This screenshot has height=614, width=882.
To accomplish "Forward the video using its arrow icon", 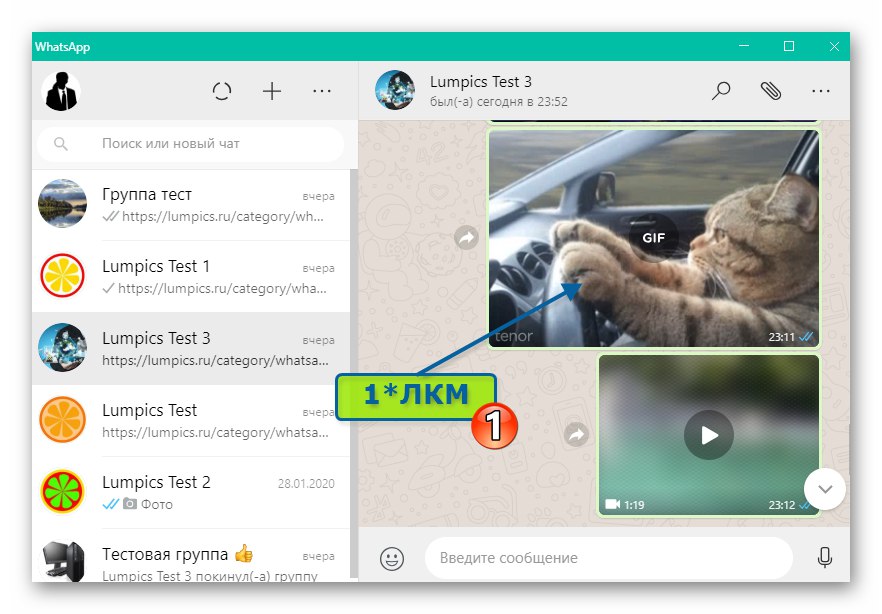I will tap(576, 435).
